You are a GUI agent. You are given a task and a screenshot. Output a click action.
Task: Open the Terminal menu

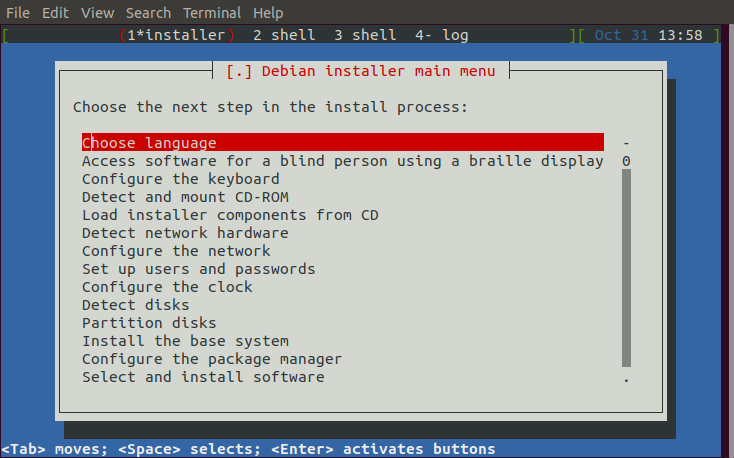(x=211, y=13)
